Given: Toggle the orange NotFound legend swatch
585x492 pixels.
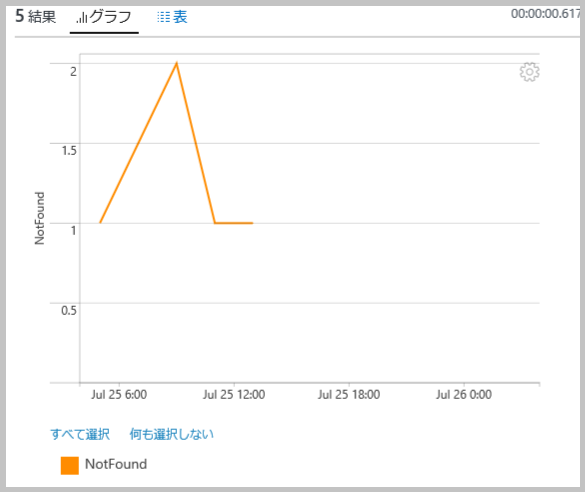Looking at the screenshot, I should click(x=70, y=466).
